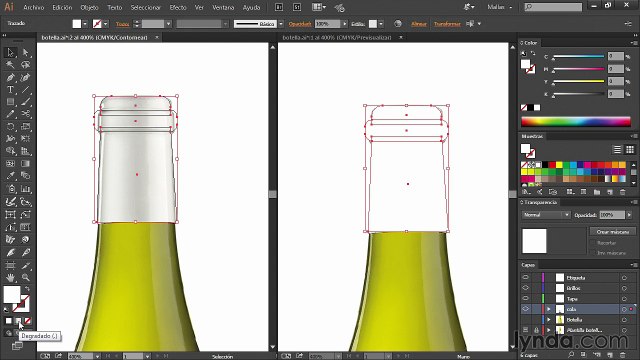Open the workspace switcher dropdown in menu bar
The height and width of the screenshot is (360, 640).
(x=499, y=7)
